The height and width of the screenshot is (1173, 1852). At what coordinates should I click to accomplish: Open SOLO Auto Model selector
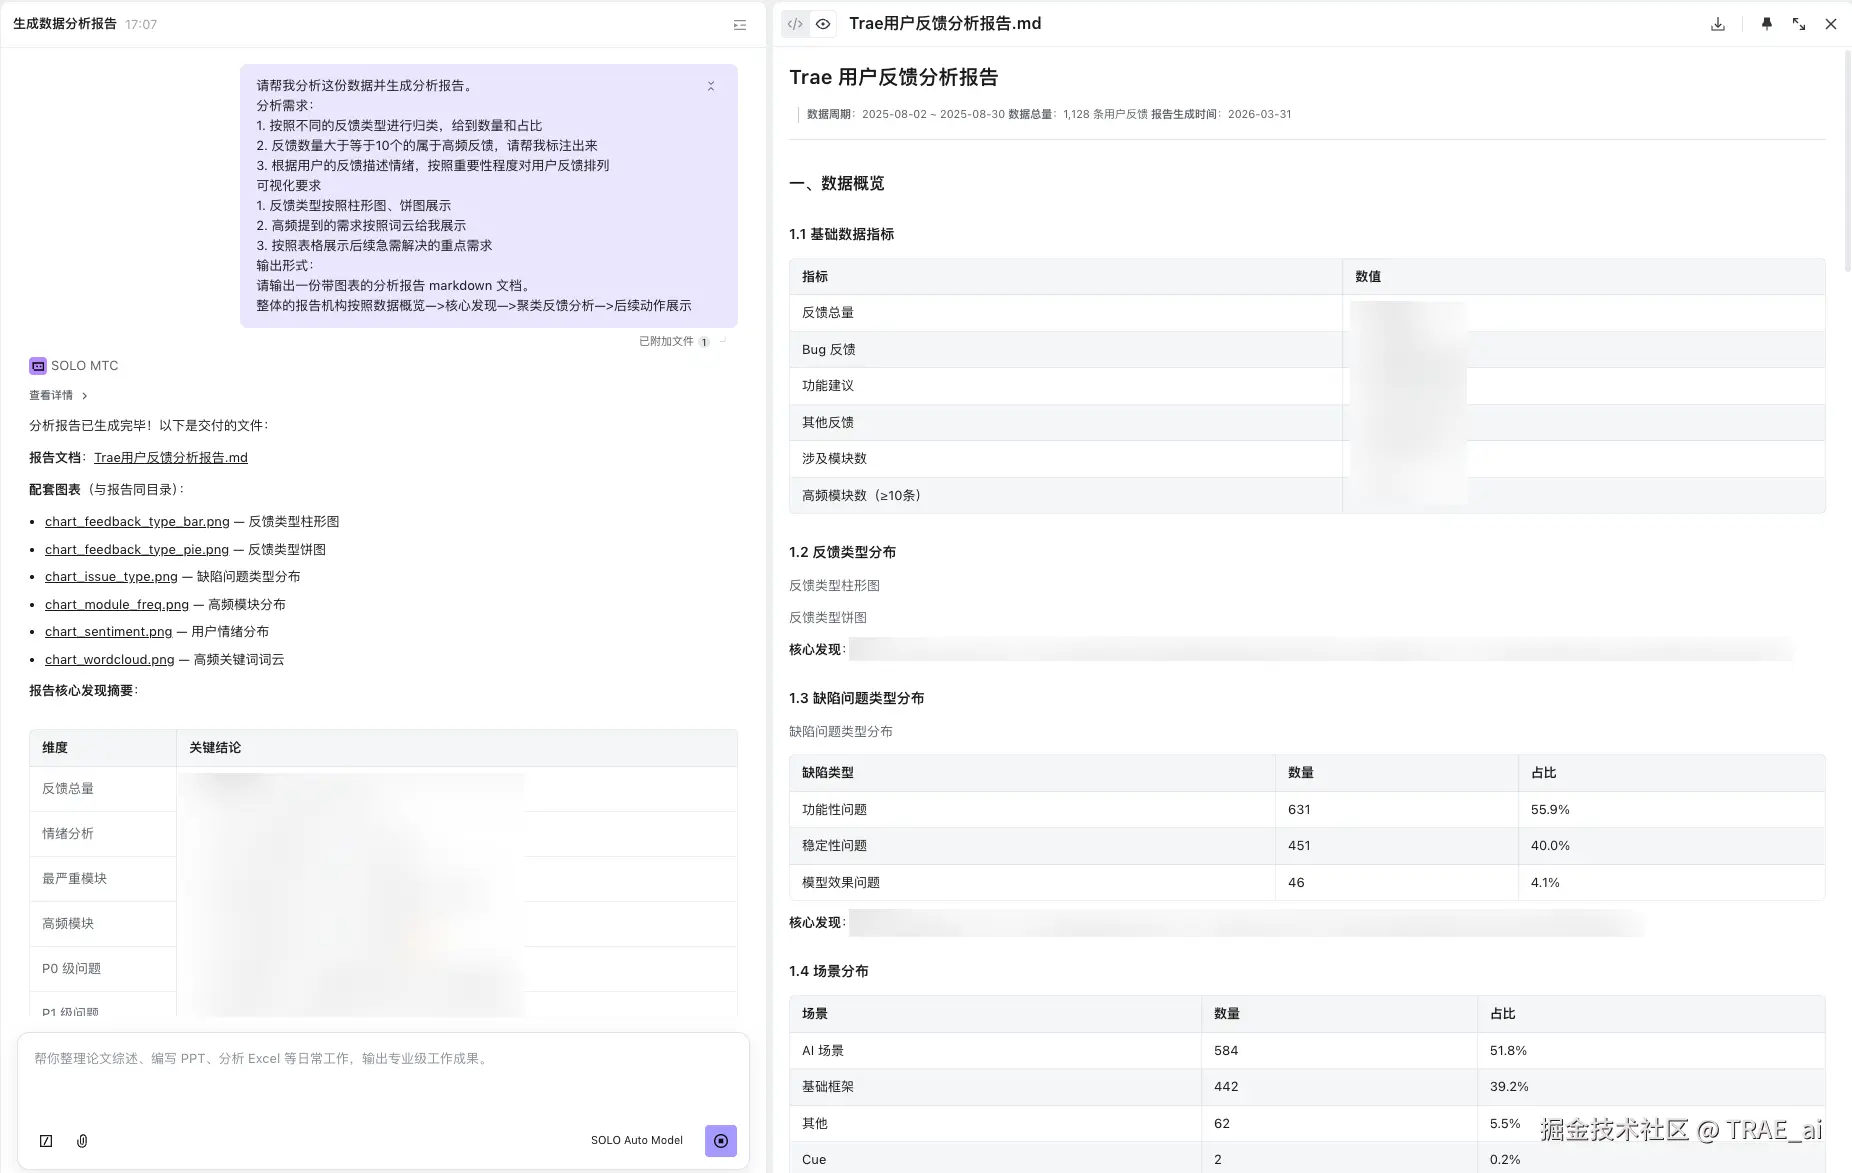(x=637, y=1141)
